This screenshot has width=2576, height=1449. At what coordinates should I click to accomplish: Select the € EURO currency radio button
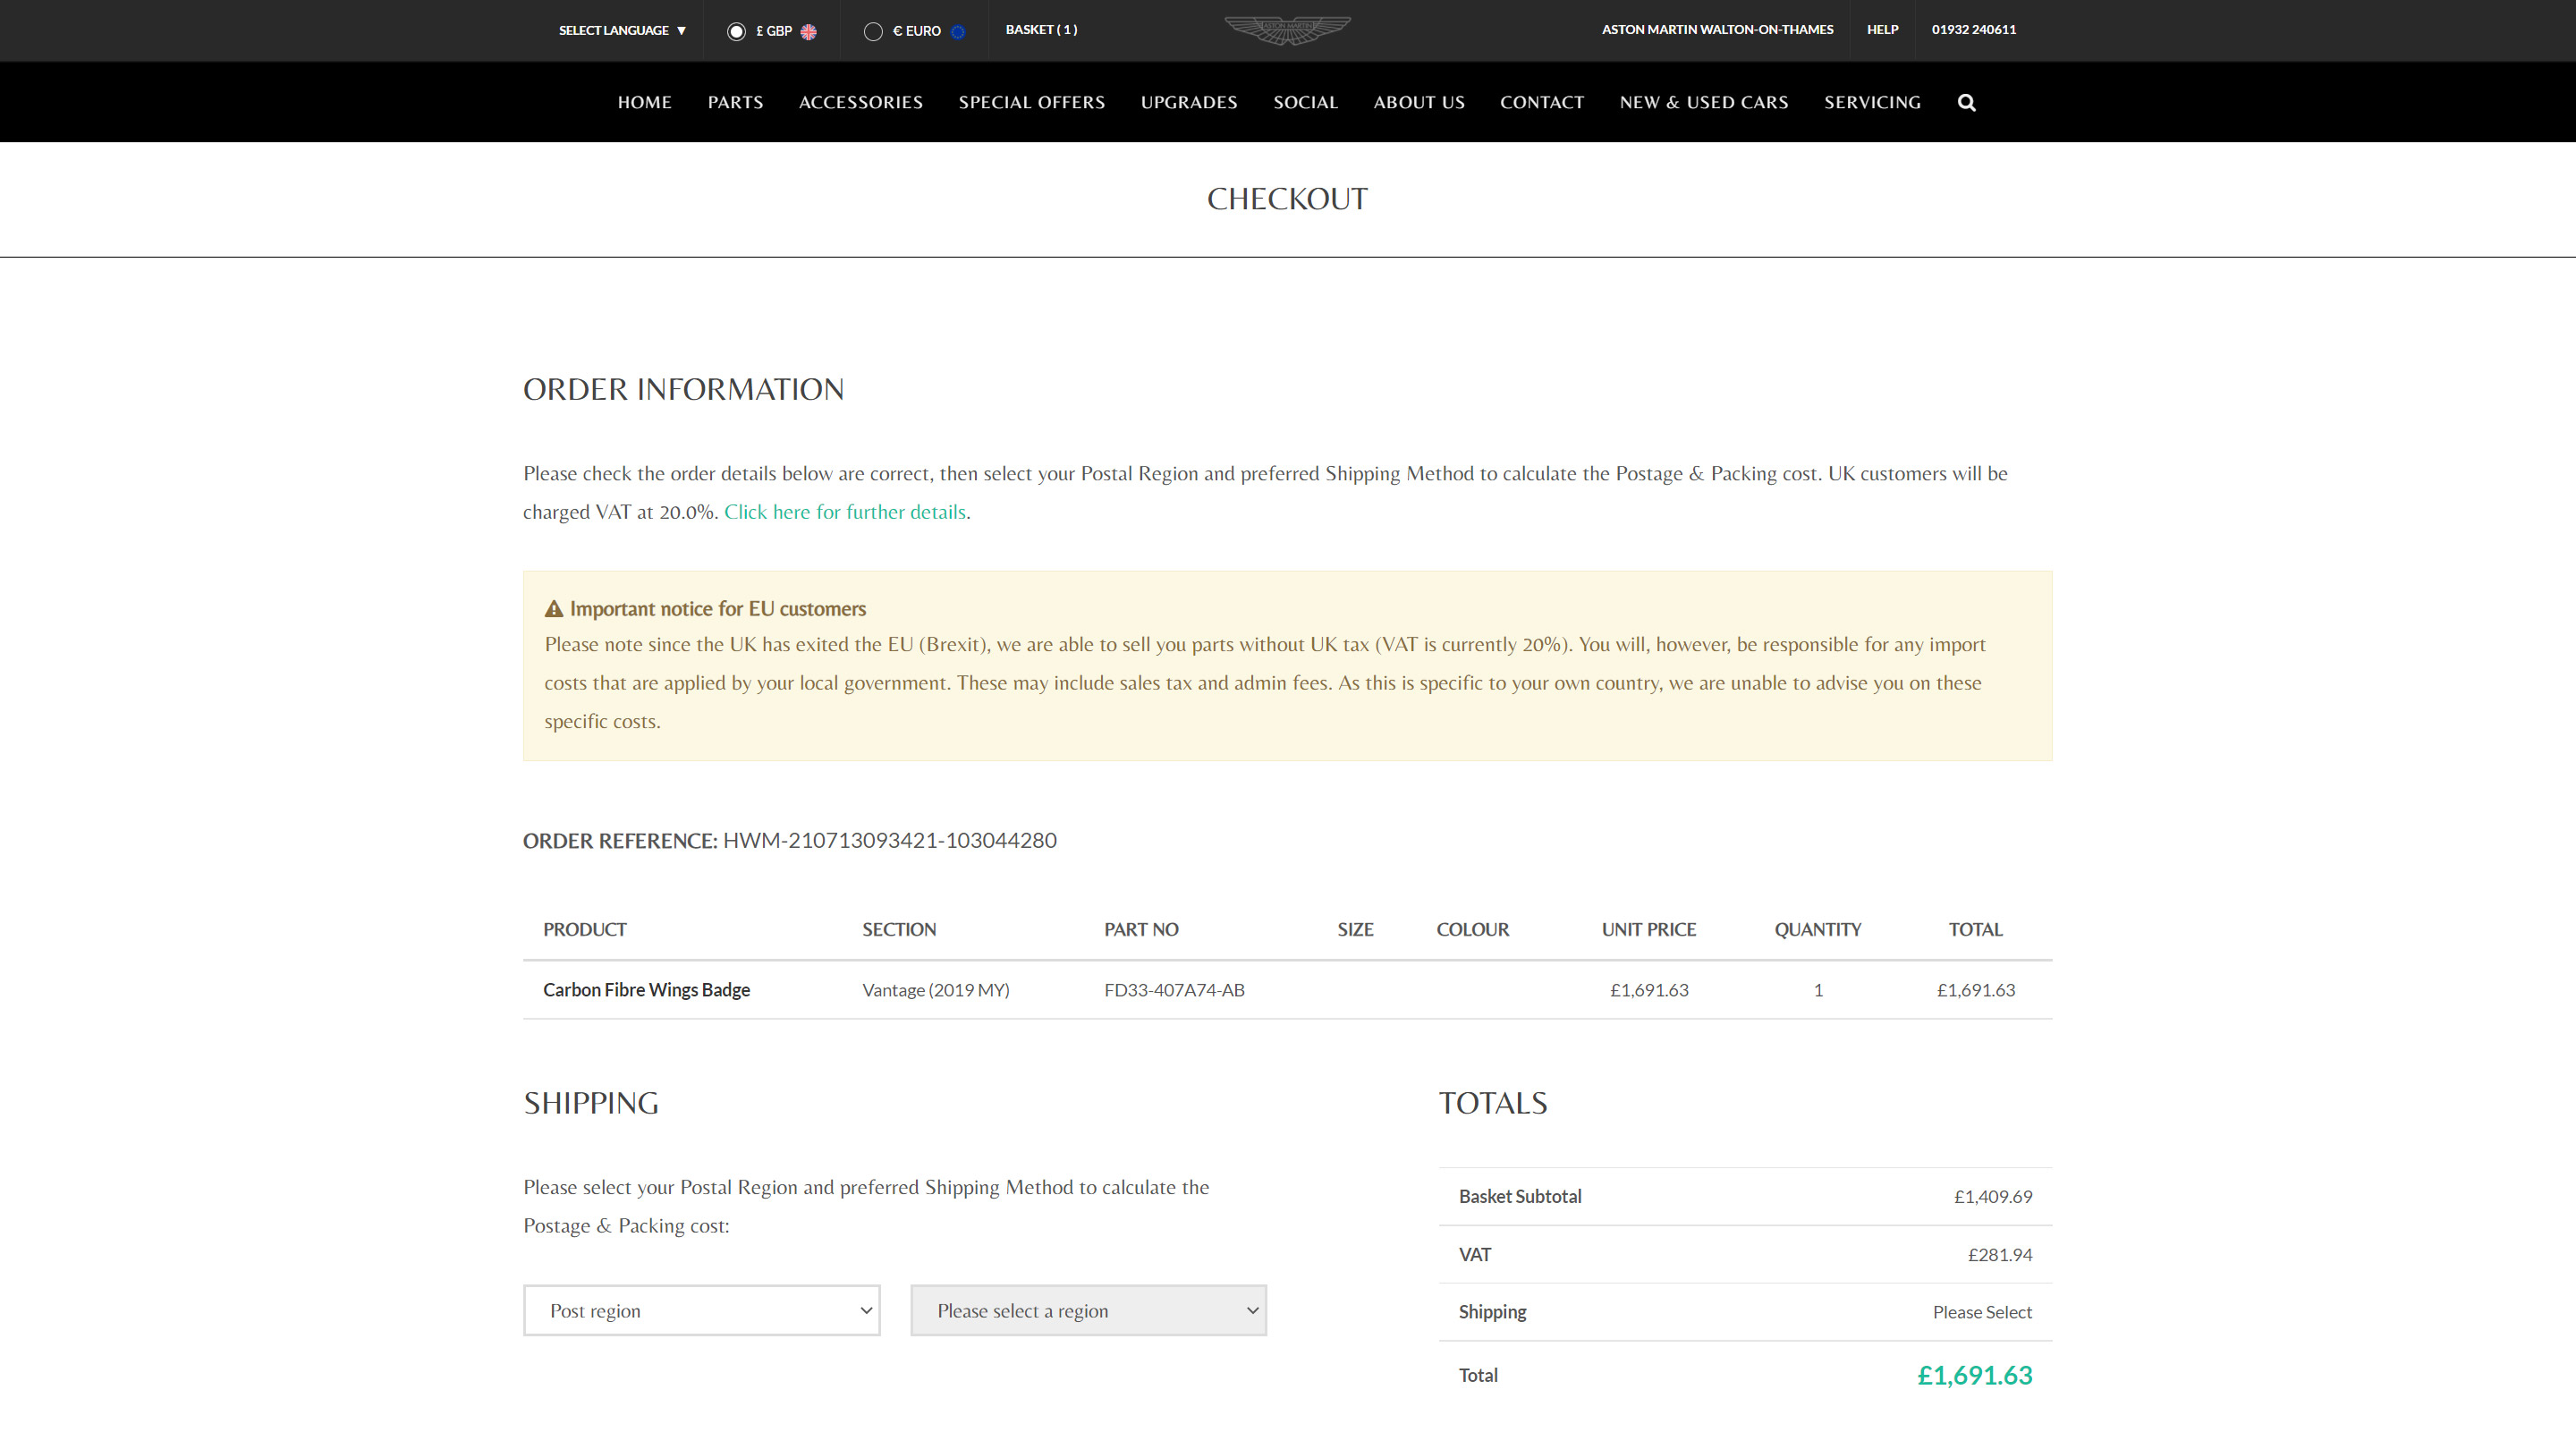click(x=873, y=31)
